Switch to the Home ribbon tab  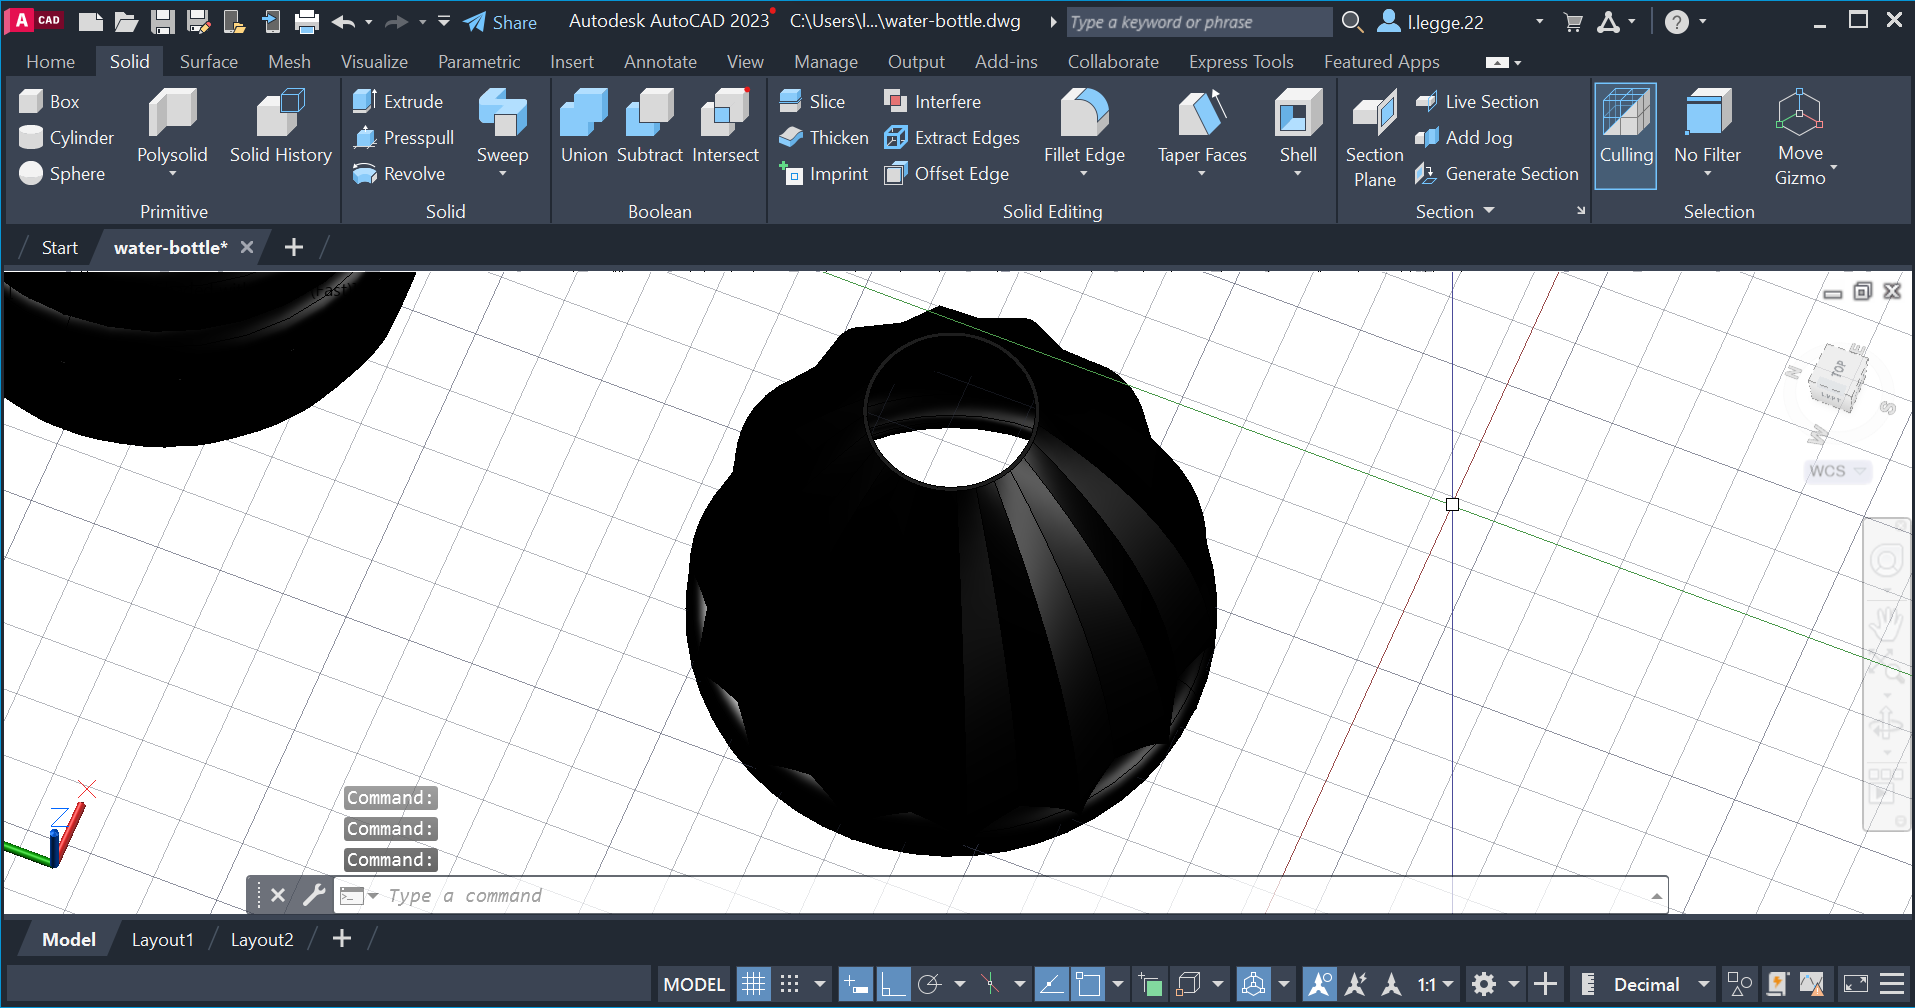pyautogui.click(x=50, y=61)
